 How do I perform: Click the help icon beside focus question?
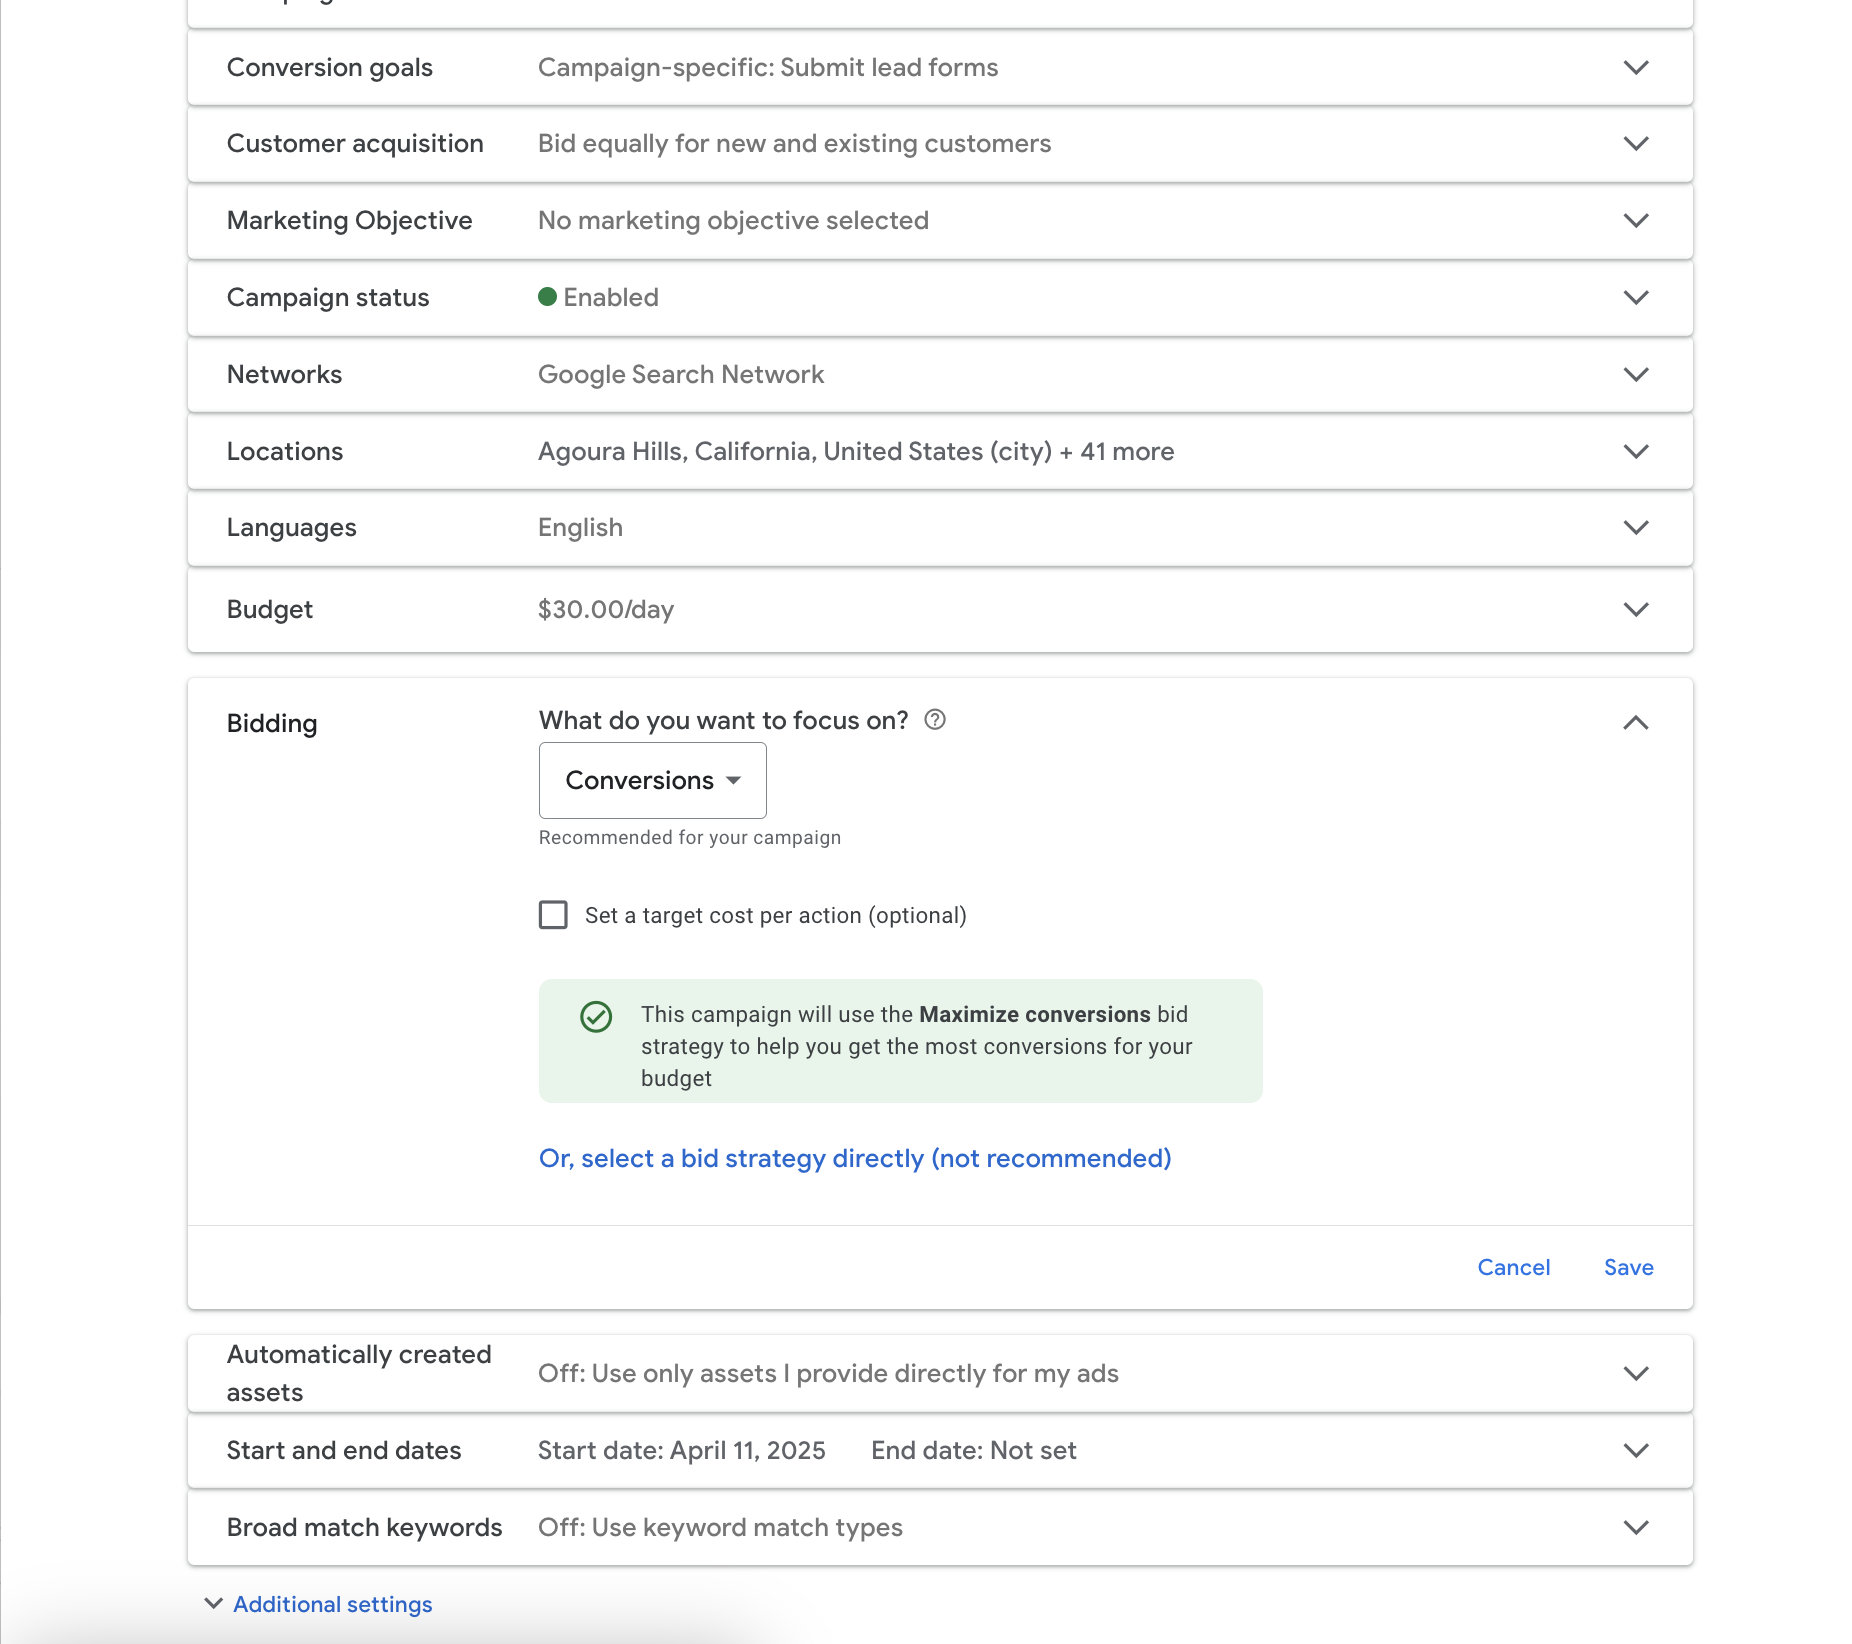point(935,720)
